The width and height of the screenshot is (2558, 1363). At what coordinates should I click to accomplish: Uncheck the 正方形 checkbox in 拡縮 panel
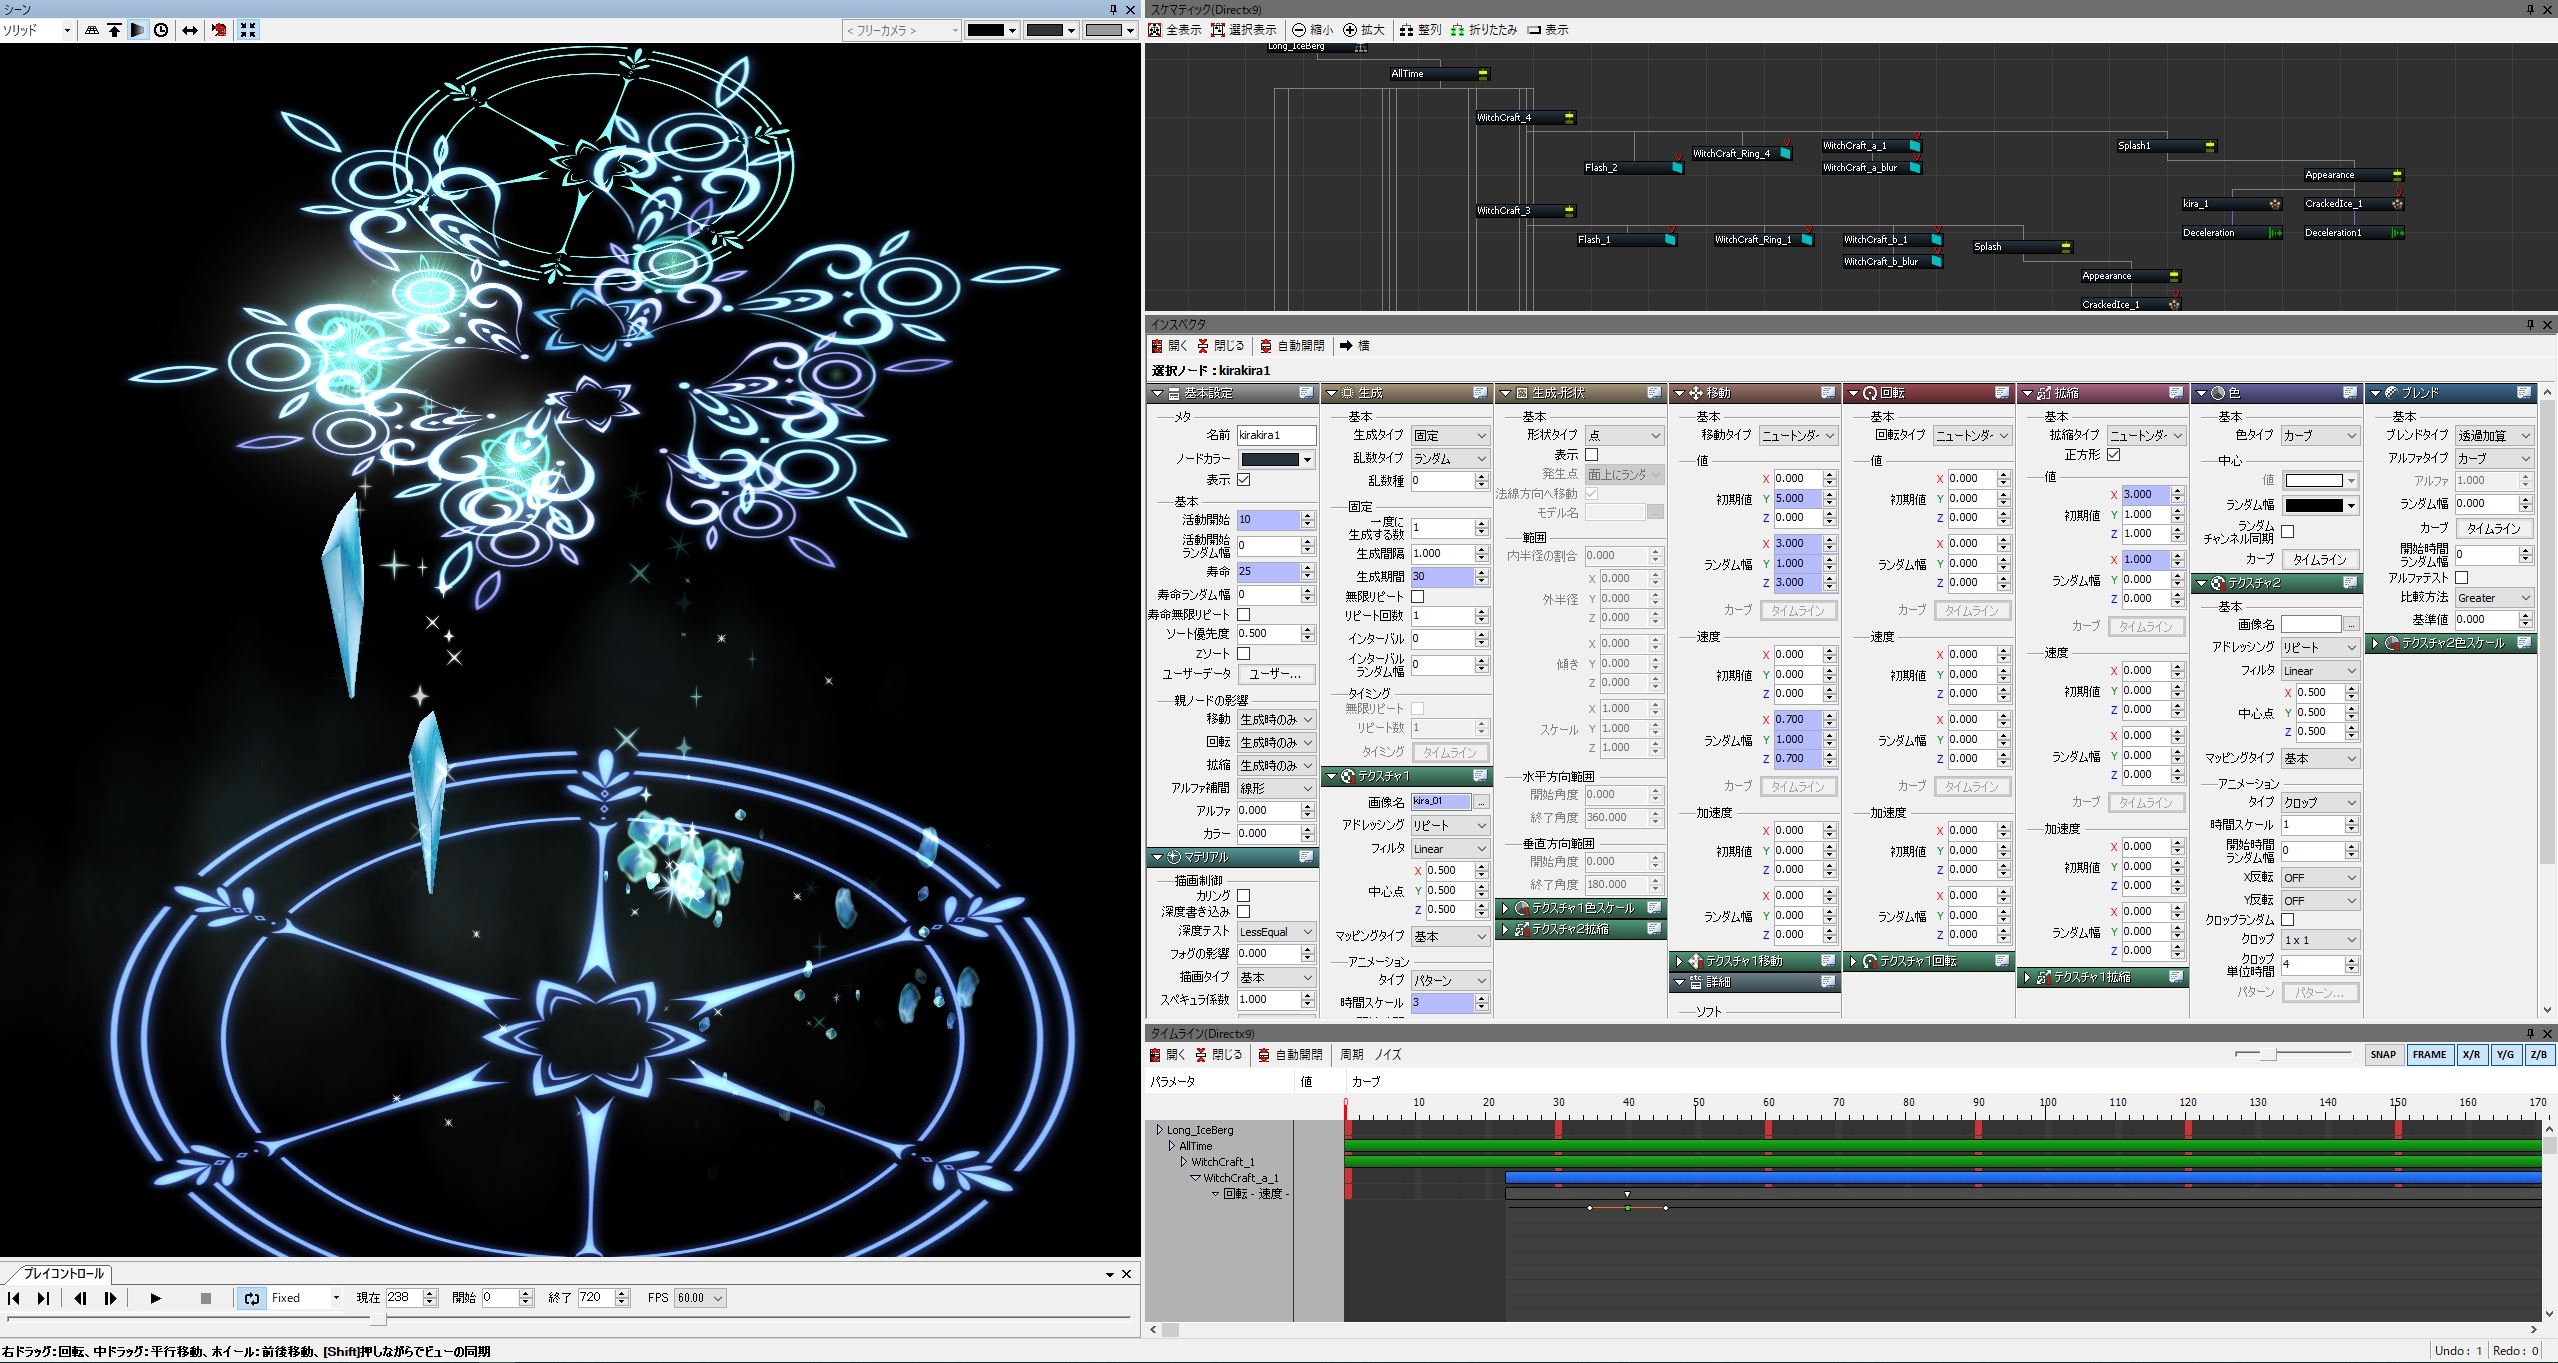[2113, 454]
